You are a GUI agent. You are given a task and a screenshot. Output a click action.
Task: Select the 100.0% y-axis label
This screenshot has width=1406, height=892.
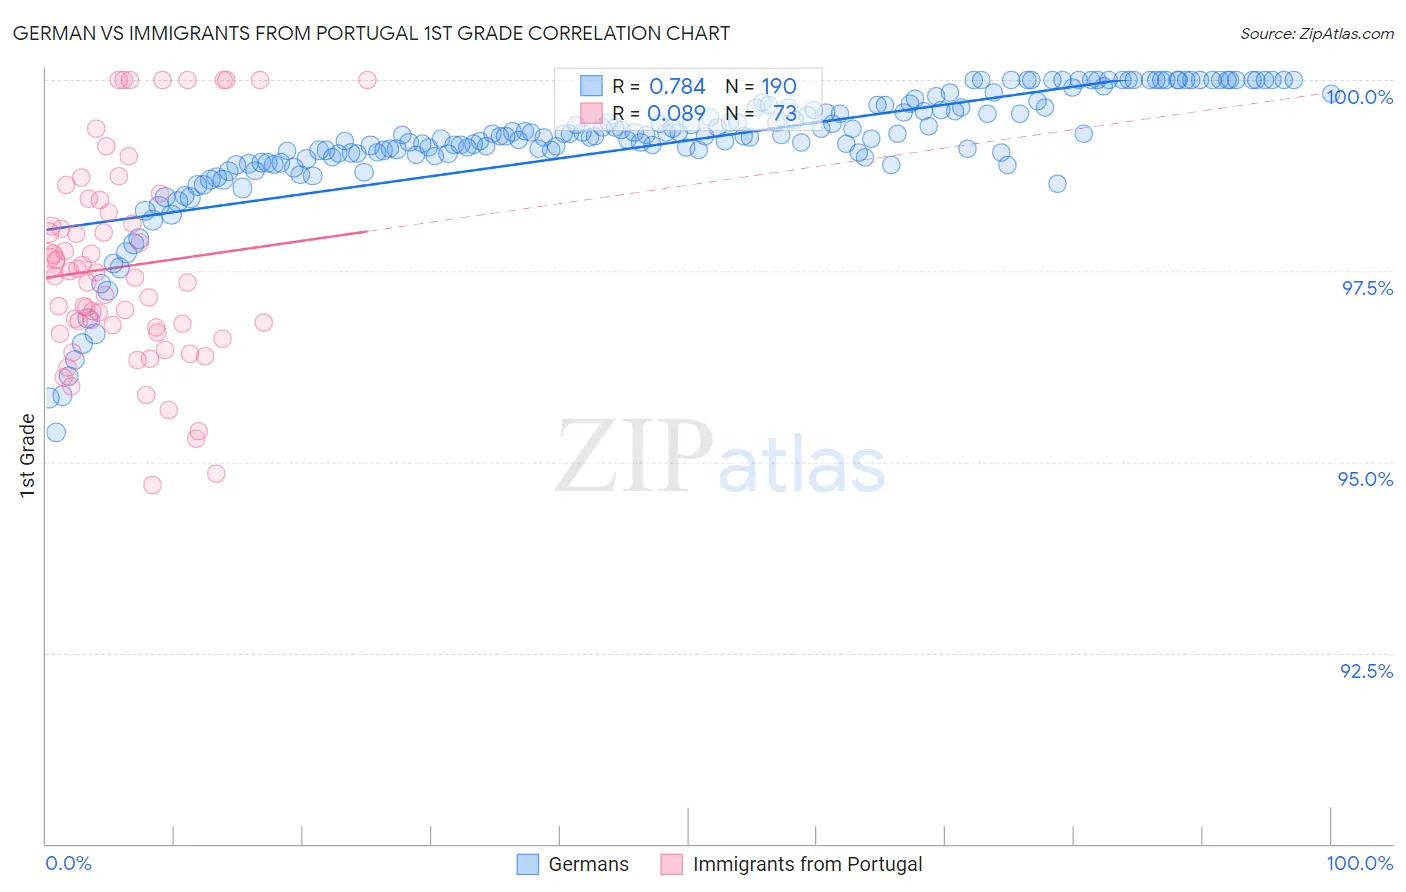1359,97
